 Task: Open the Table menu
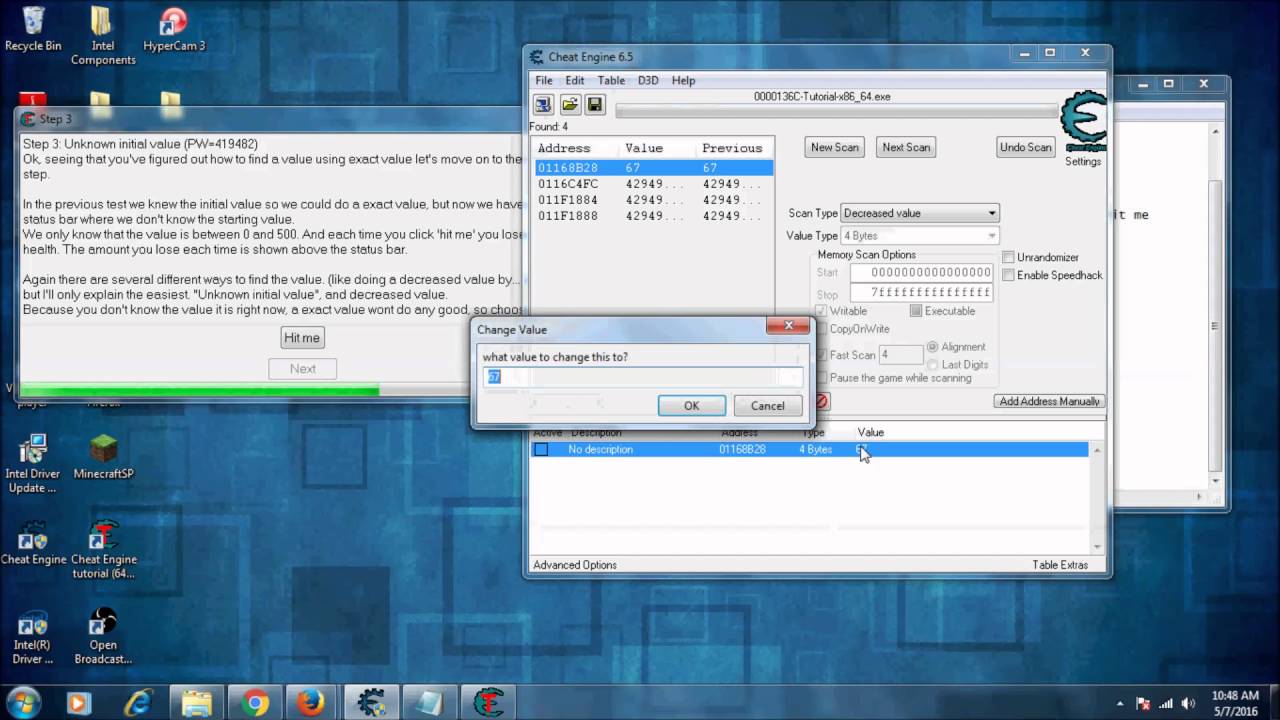[x=611, y=80]
